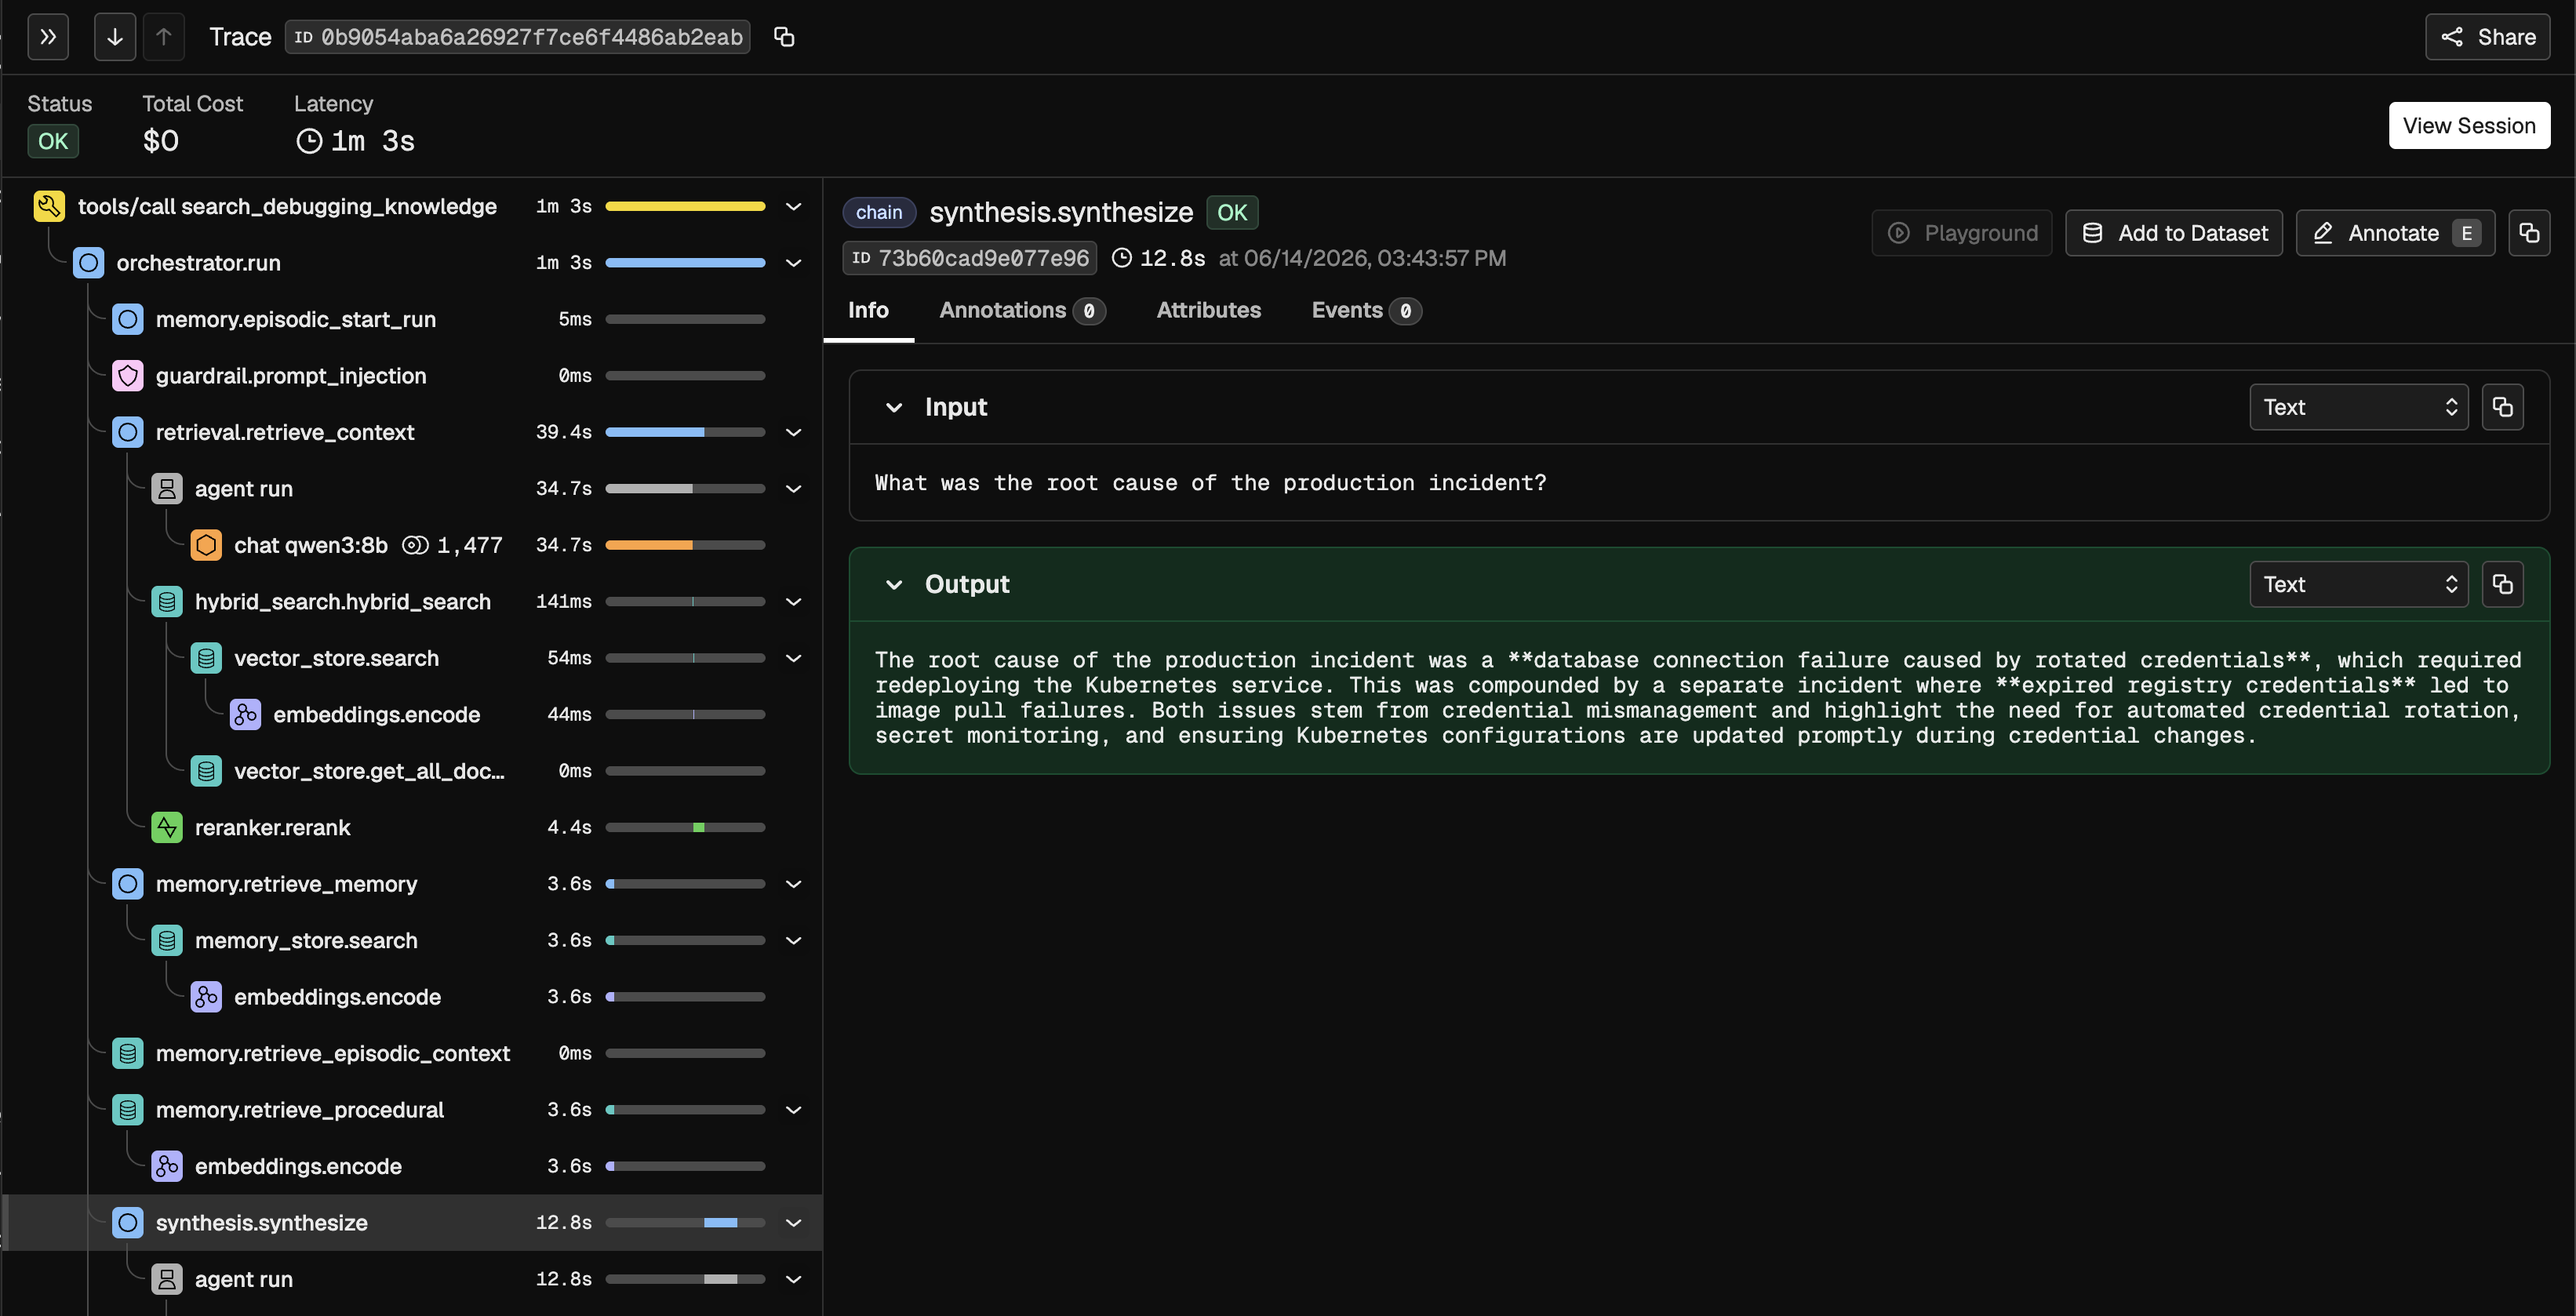Collapse the memory.retrieve_memory row
The width and height of the screenshot is (2576, 1316).
tap(793, 884)
